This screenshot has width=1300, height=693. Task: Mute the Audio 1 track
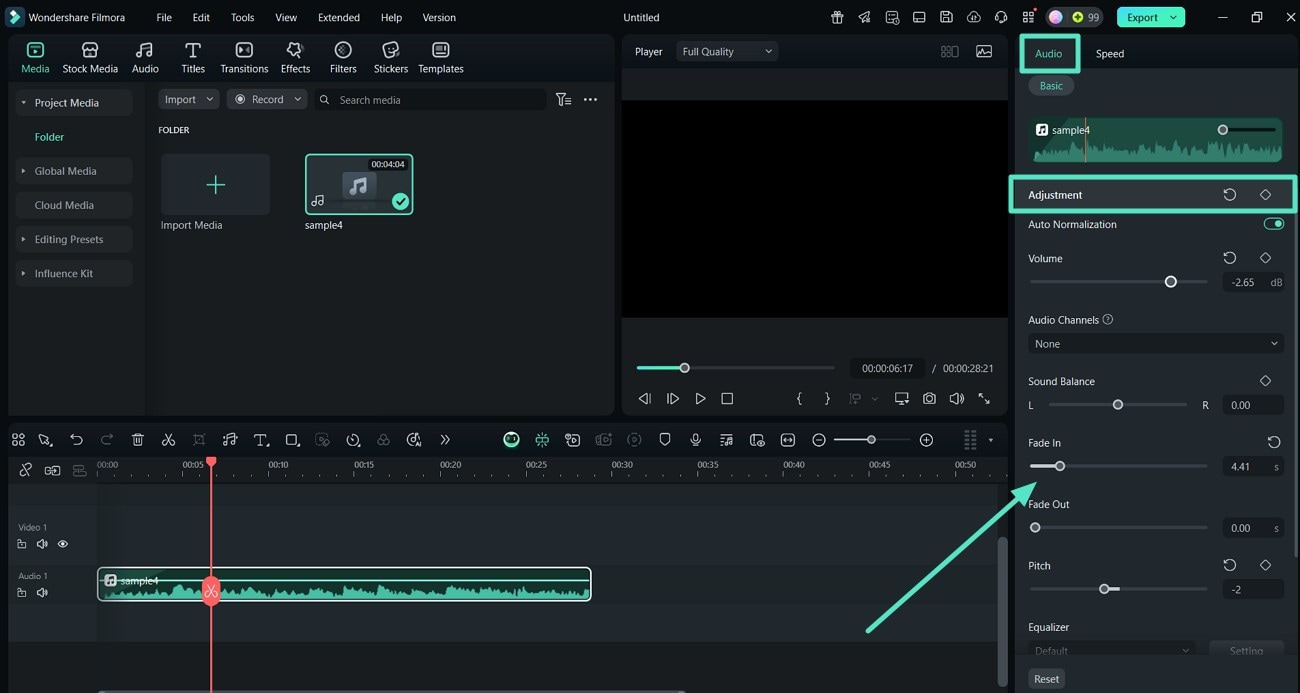[x=42, y=593]
